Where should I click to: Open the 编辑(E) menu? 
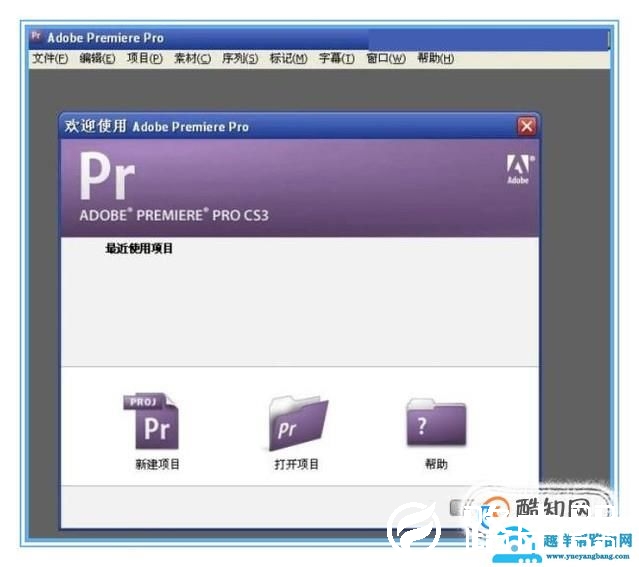coord(97,58)
